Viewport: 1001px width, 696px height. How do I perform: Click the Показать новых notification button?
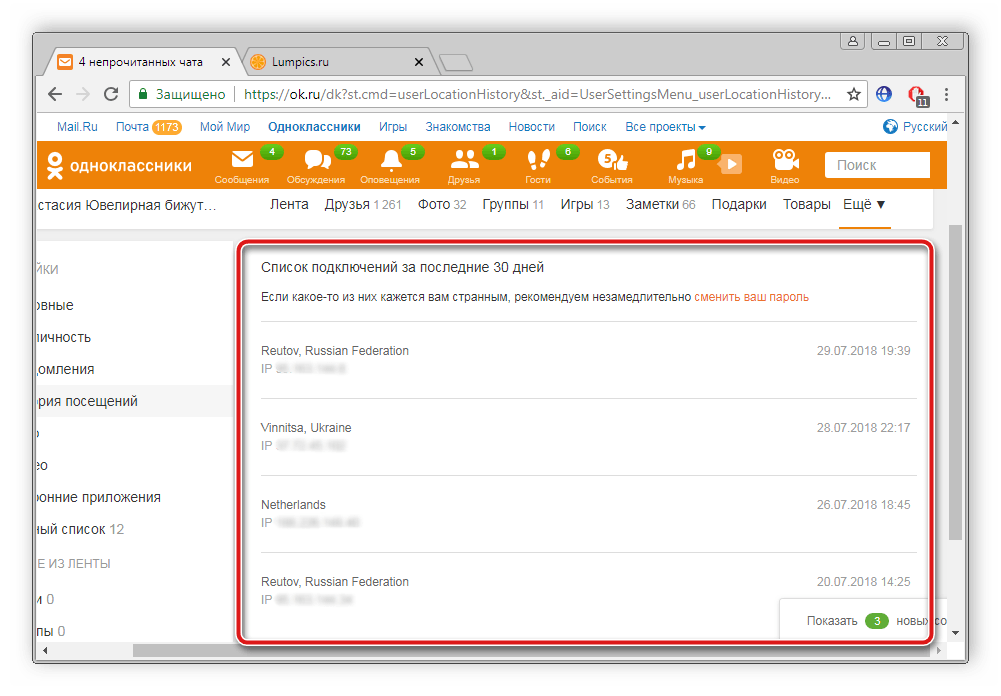point(860,621)
